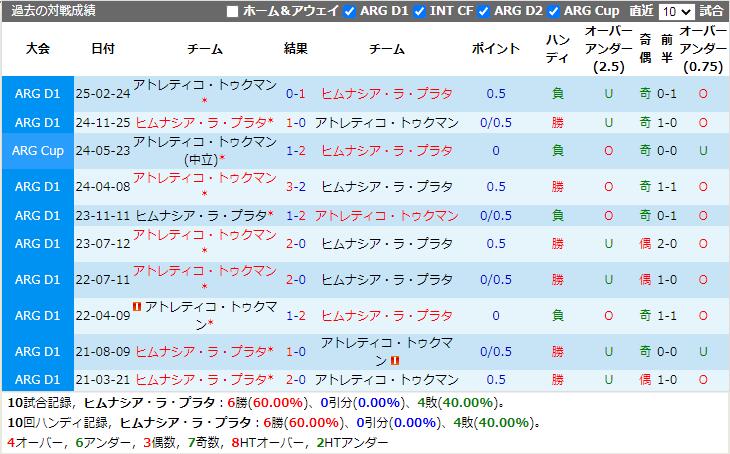Click ヒムナシア・ラ・プラタ home team on 24-11-25

[x=201, y=122]
